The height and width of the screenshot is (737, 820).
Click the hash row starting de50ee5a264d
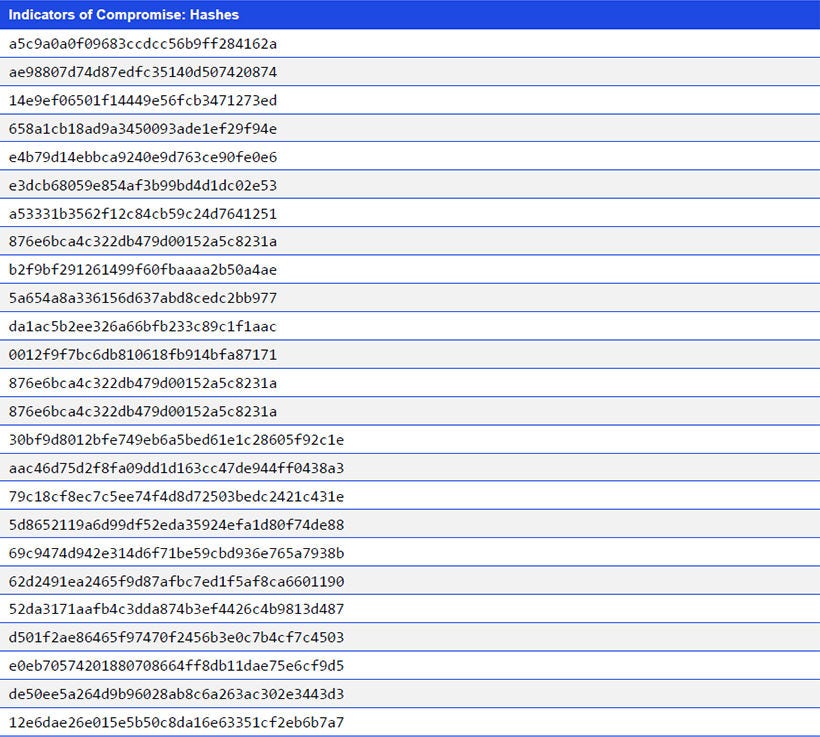click(x=410, y=694)
